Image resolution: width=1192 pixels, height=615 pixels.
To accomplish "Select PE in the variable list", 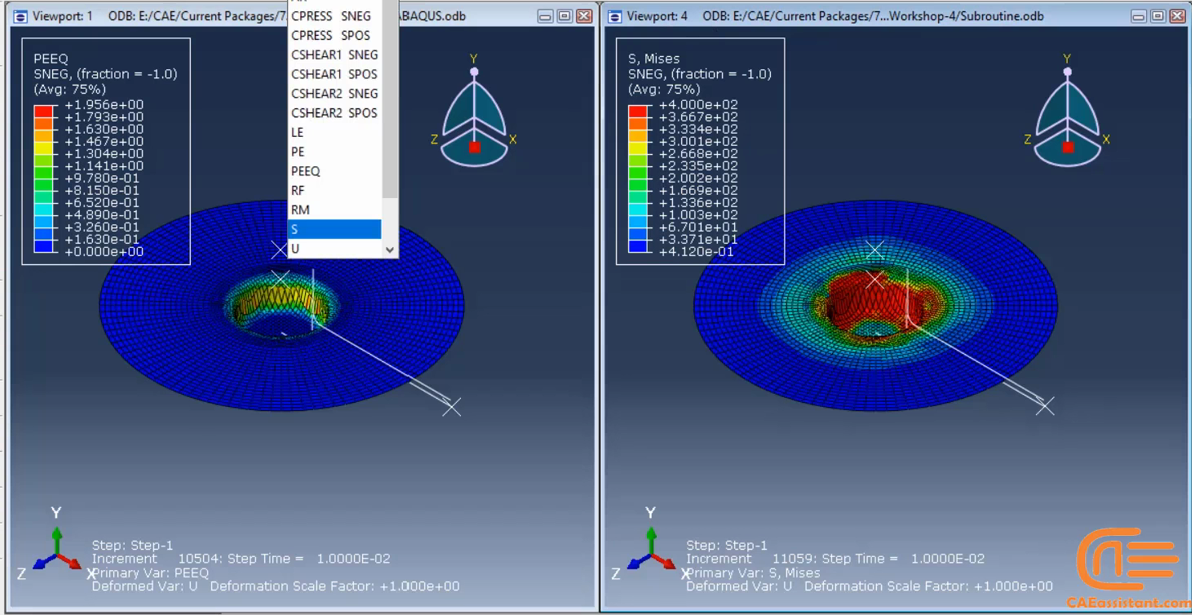I will click(x=334, y=152).
